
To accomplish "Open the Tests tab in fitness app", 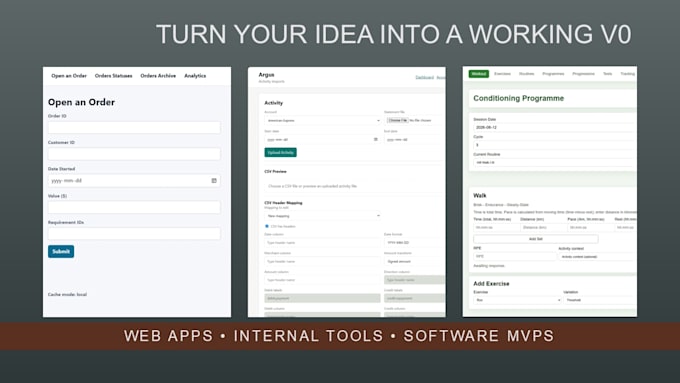I will click(608, 74).
